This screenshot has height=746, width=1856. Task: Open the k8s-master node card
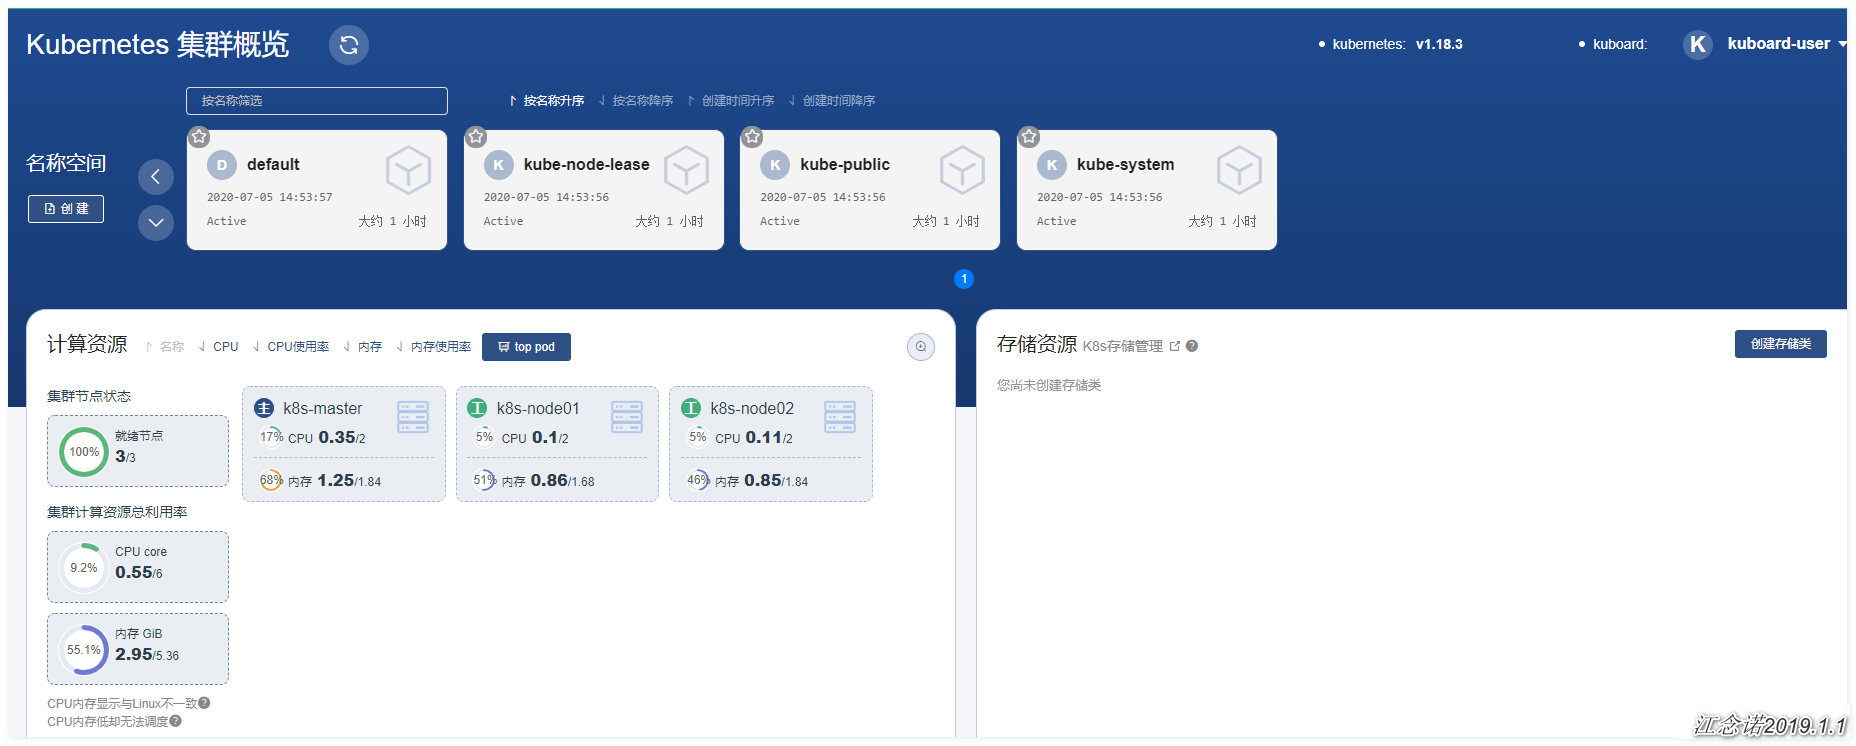pyautogui.click(x=344, y=444)
